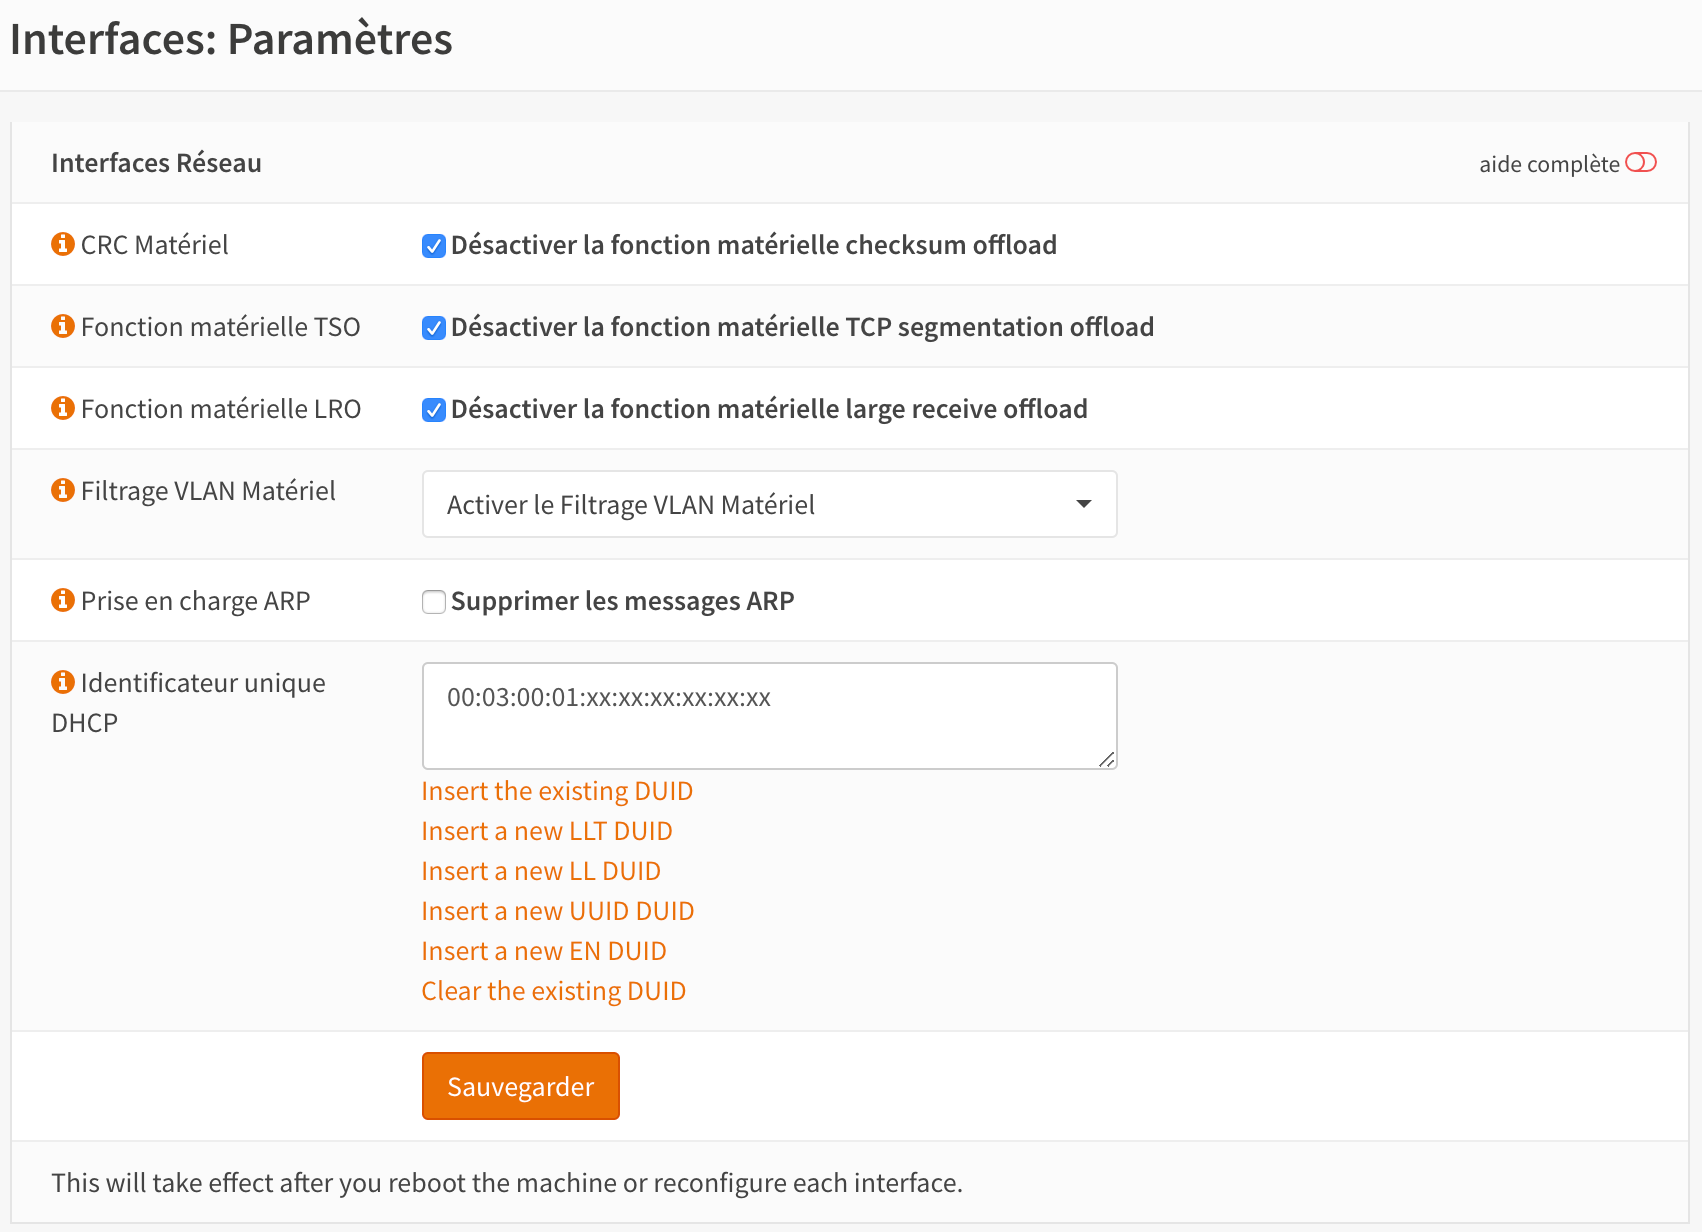Screen dimensions: 1702x1232
Task: Insert a new LLT DUID
Action: [547, 831]
